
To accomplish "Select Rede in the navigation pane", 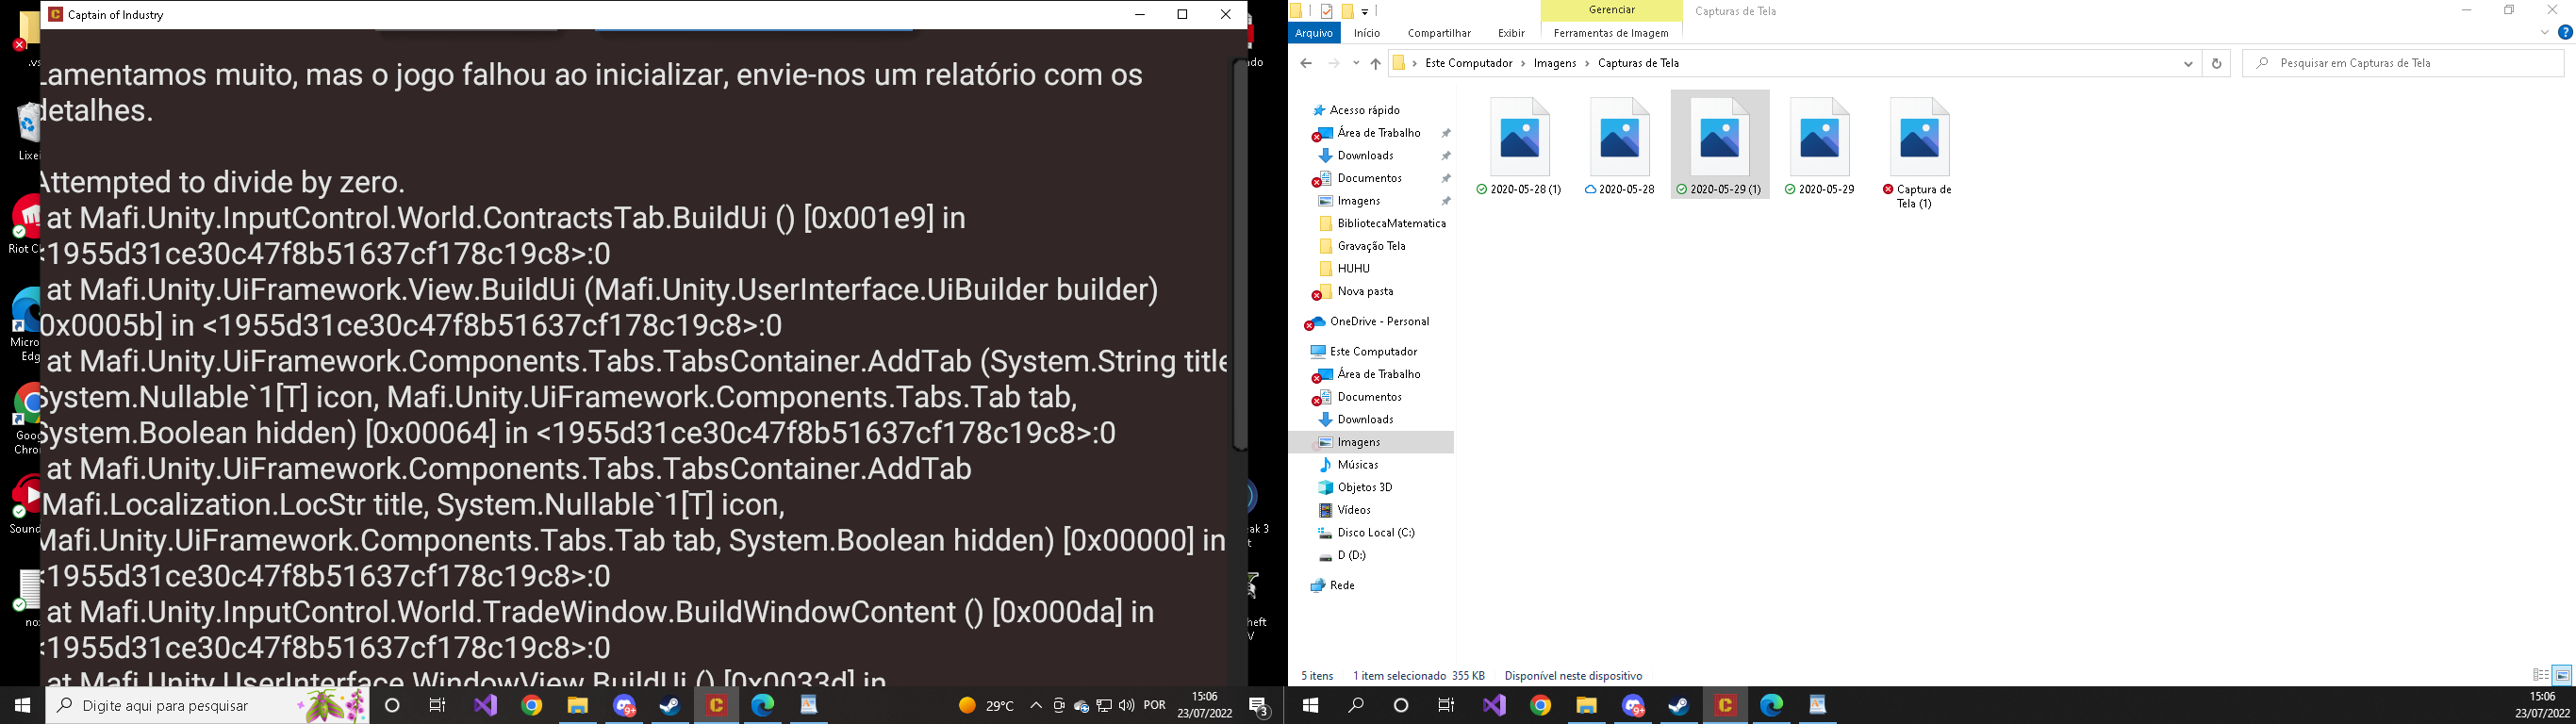I will click(1342, 585).
